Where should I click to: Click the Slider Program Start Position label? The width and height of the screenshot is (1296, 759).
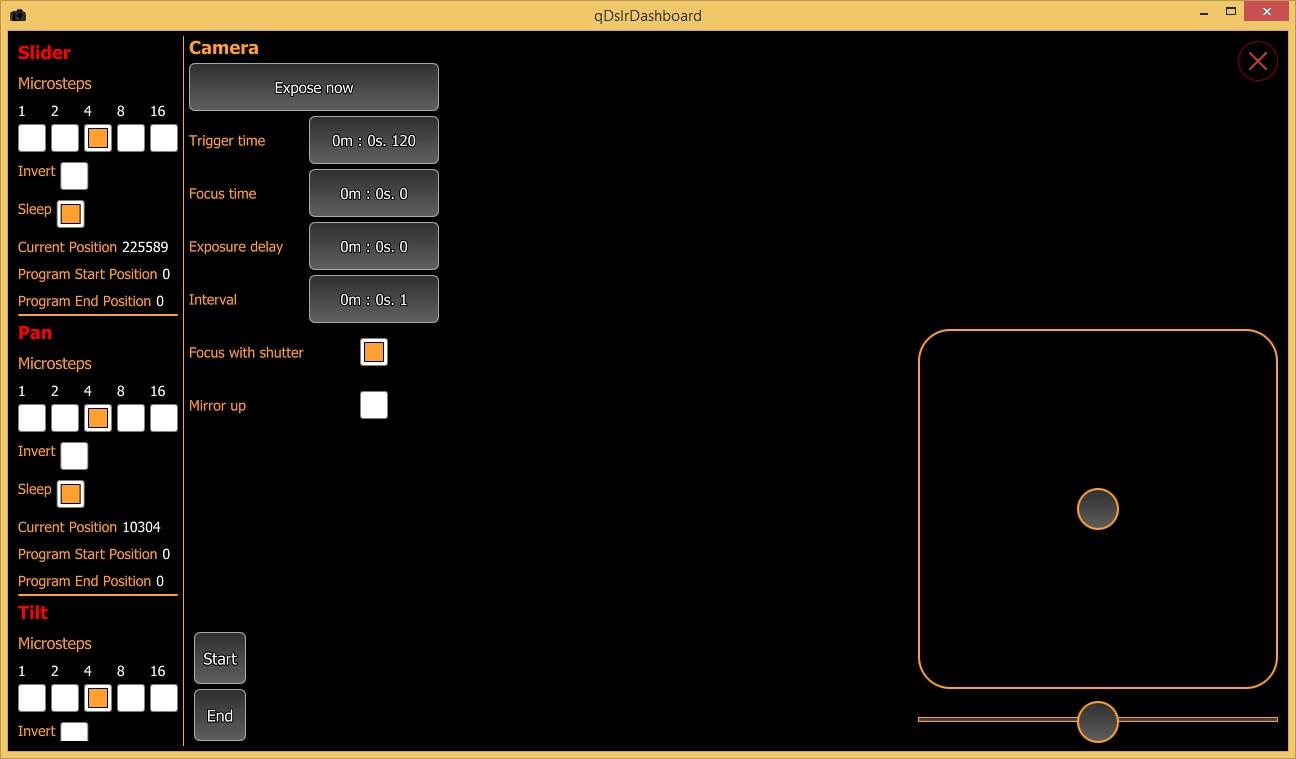point(87,274)
